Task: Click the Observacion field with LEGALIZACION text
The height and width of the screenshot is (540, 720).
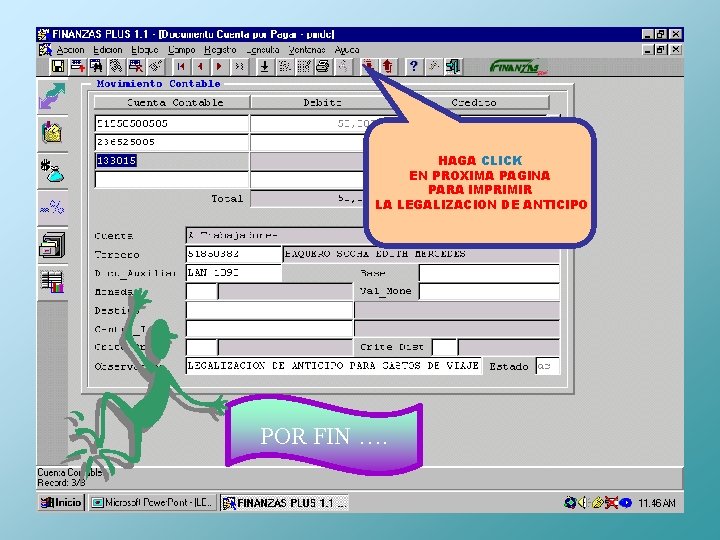Action: pos(334,366)
